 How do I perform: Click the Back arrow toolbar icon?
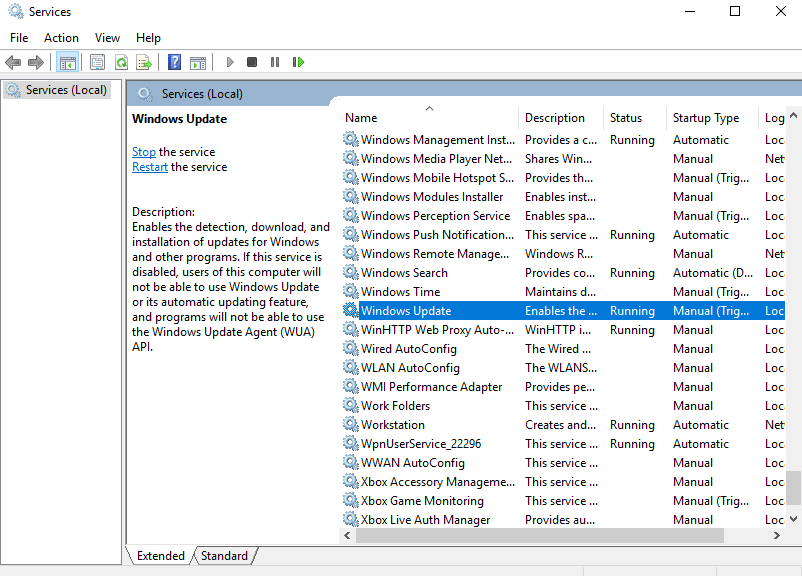click(x=13, y=62)
